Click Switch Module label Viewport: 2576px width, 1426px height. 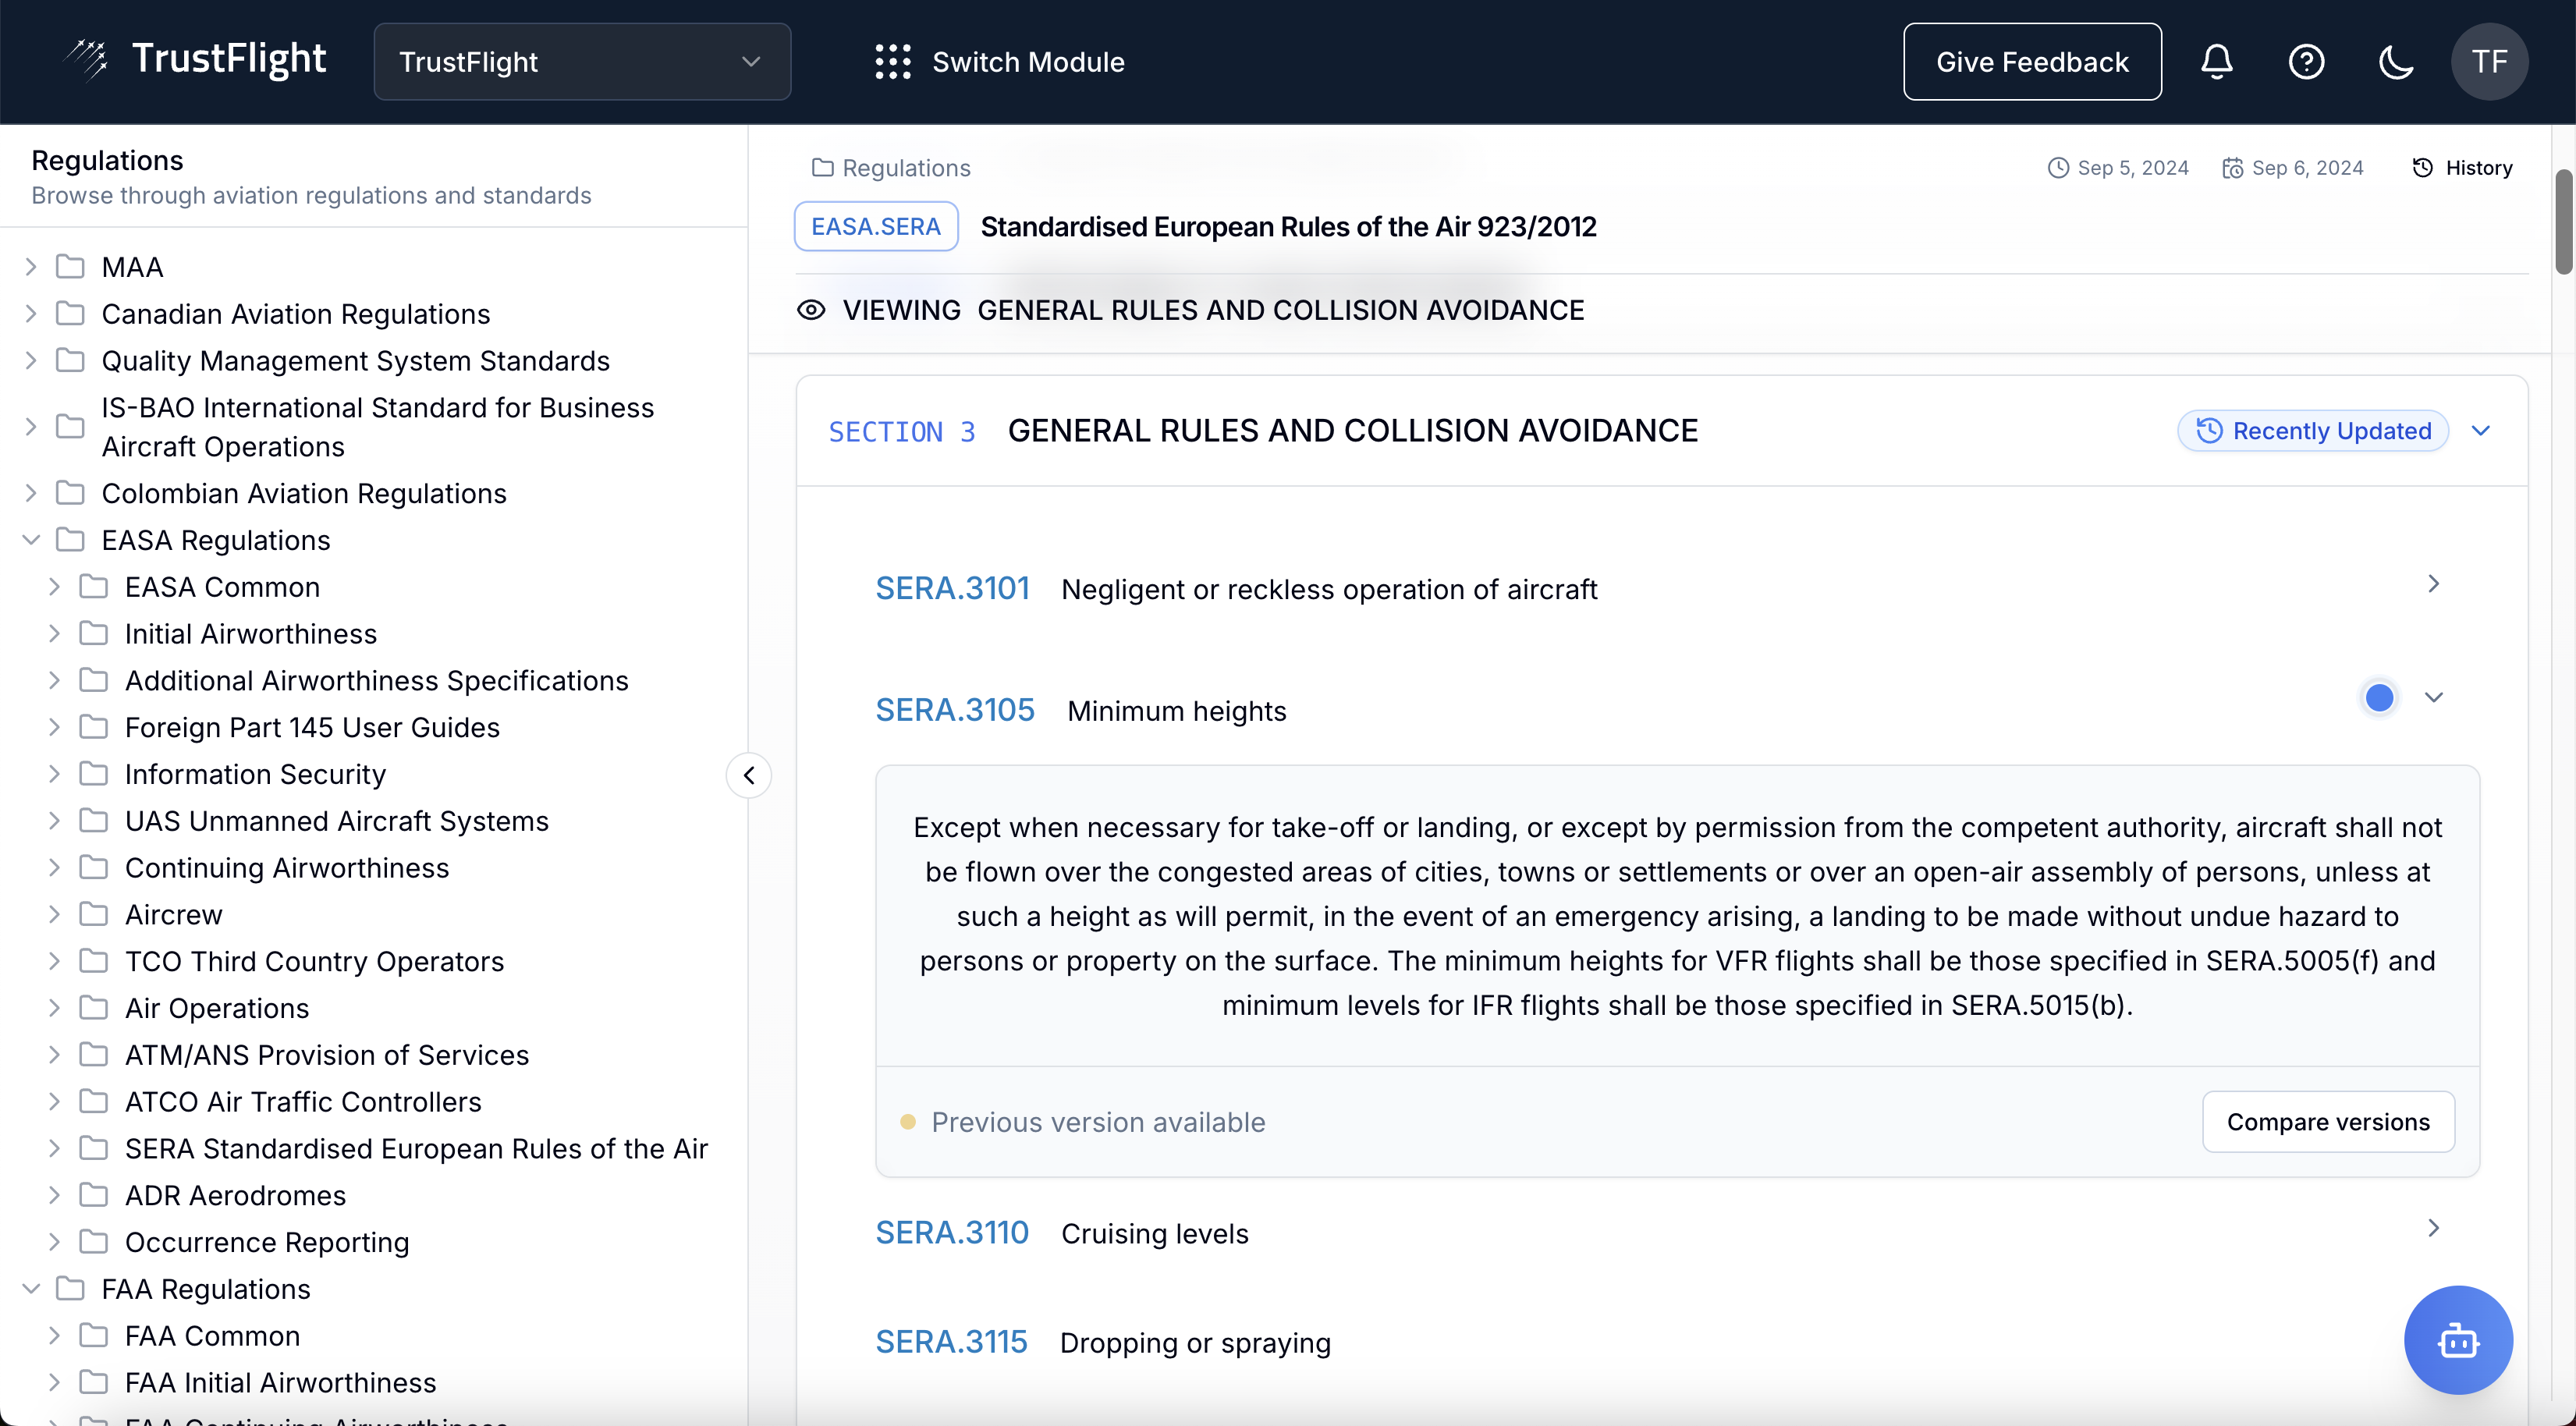(1028, 62)
